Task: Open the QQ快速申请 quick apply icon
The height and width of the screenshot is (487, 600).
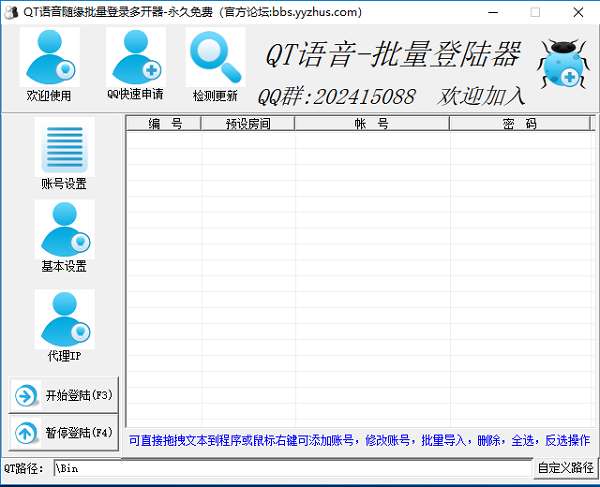Action: point(134,59)
